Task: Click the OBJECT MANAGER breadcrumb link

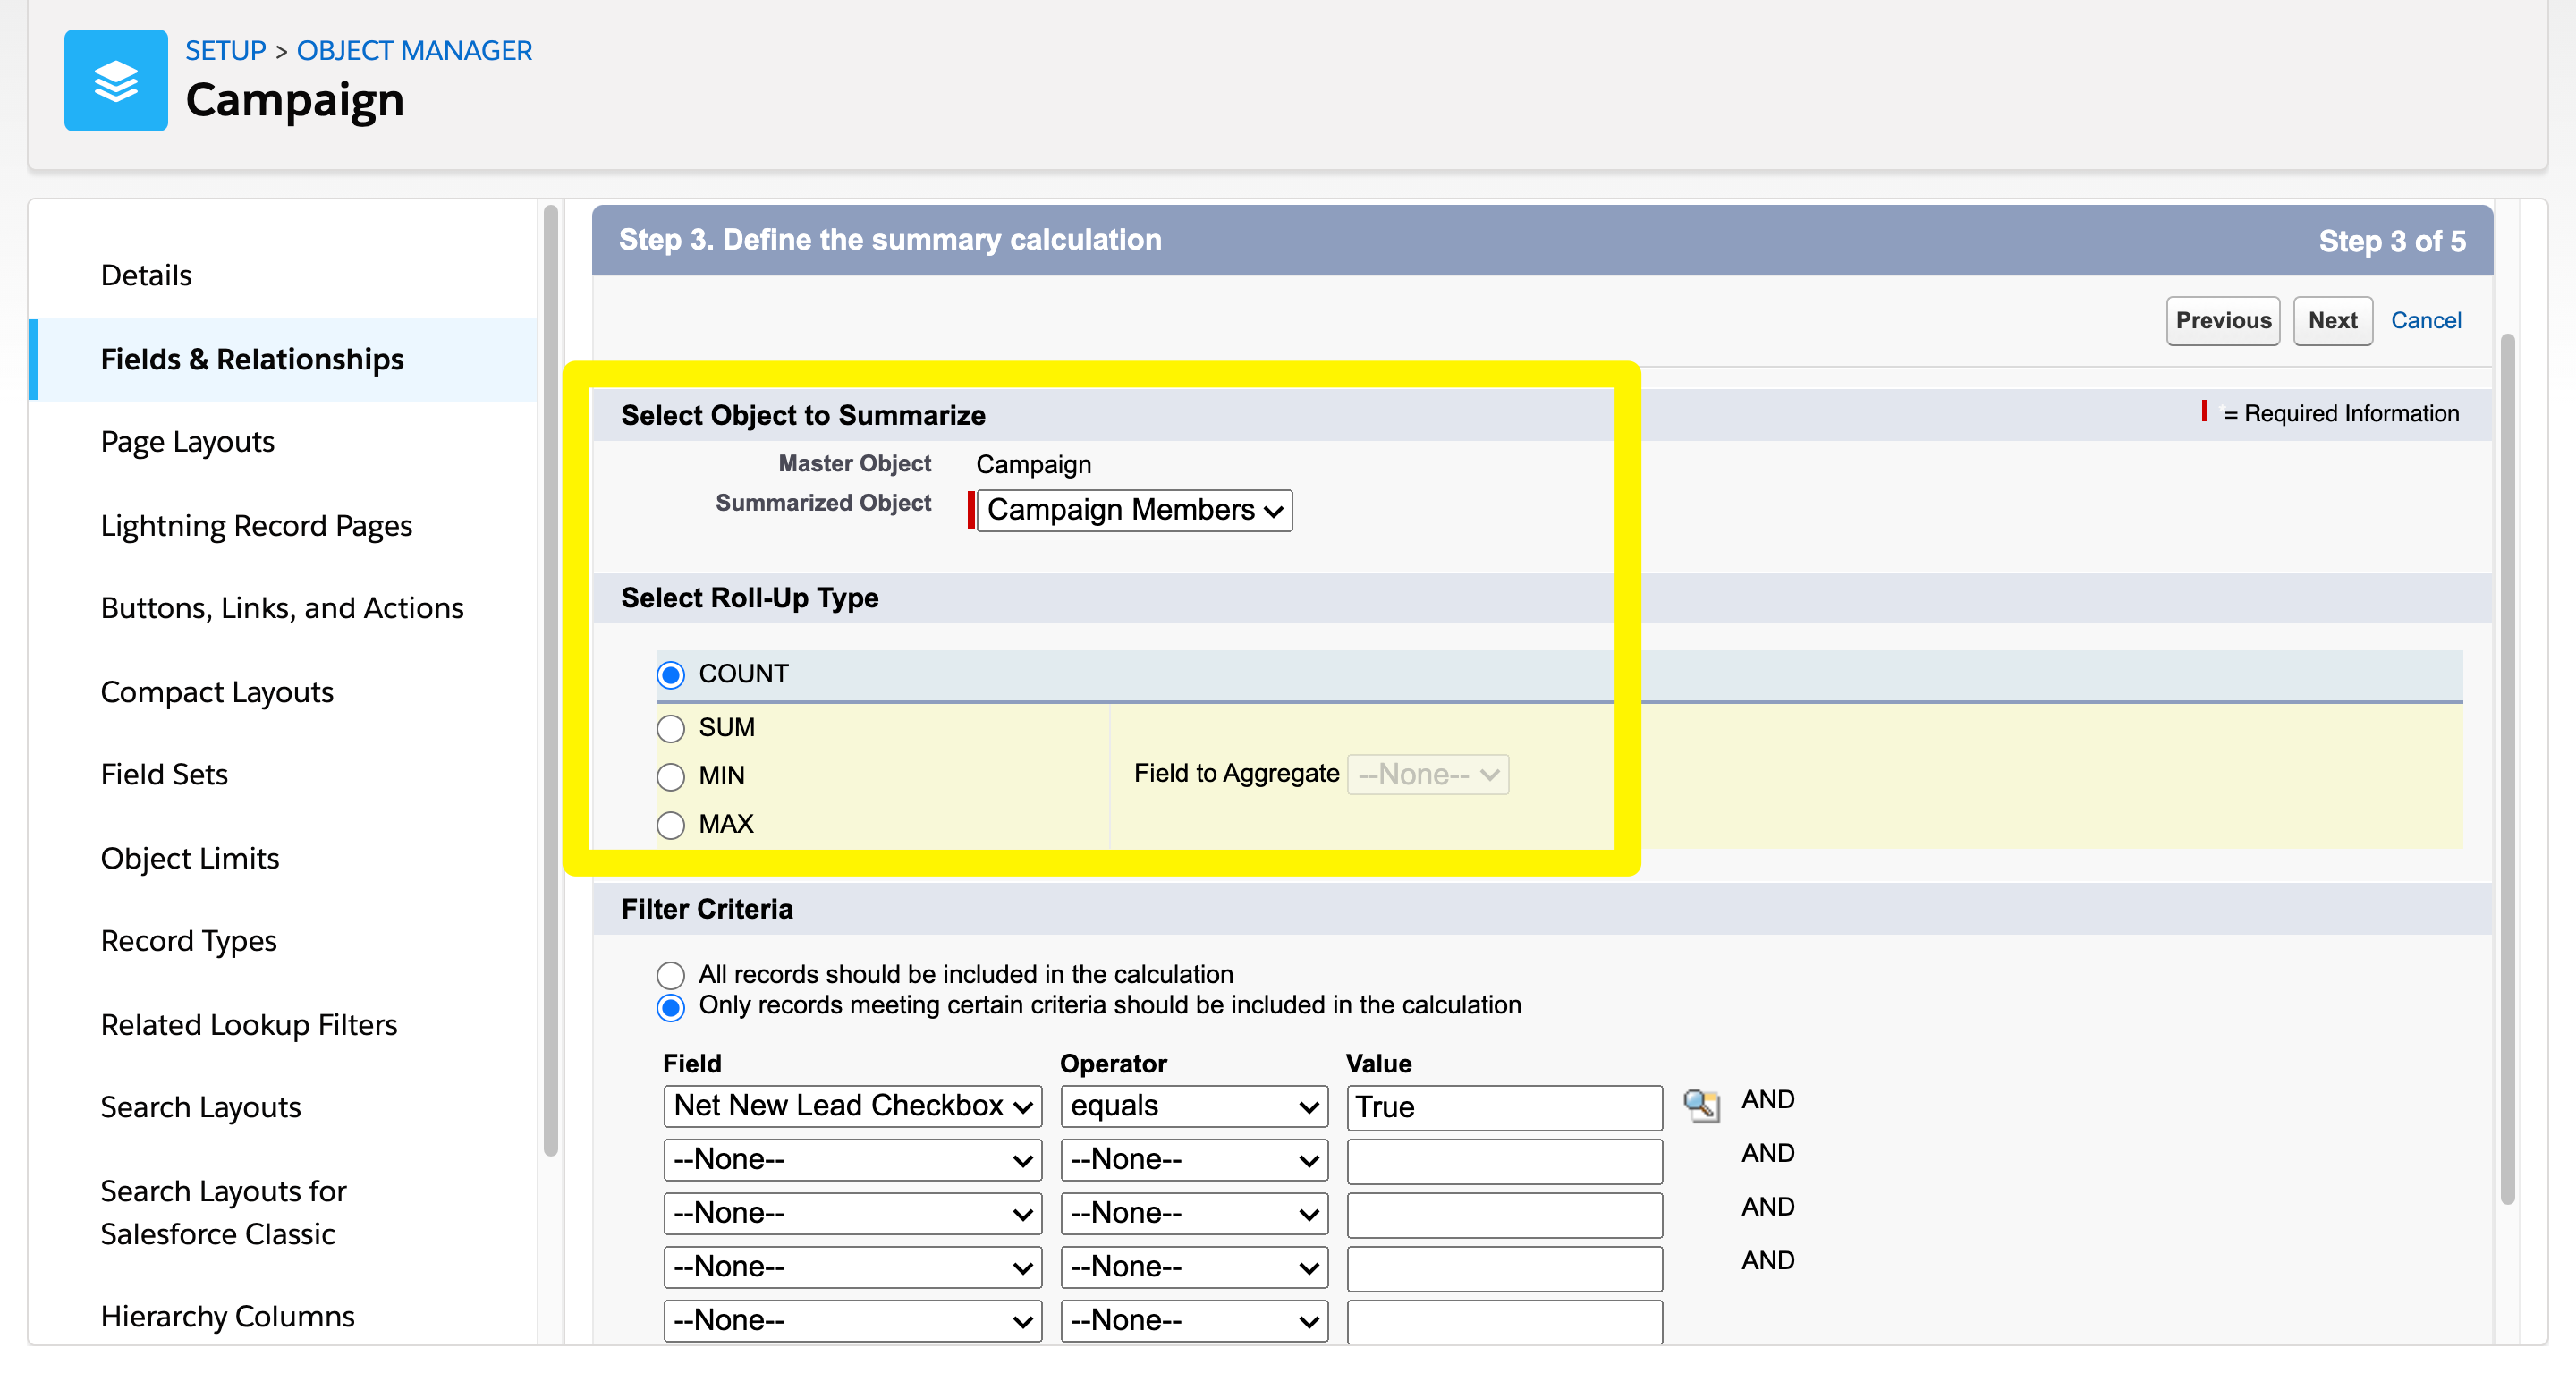Action: [x=414, y=49]
